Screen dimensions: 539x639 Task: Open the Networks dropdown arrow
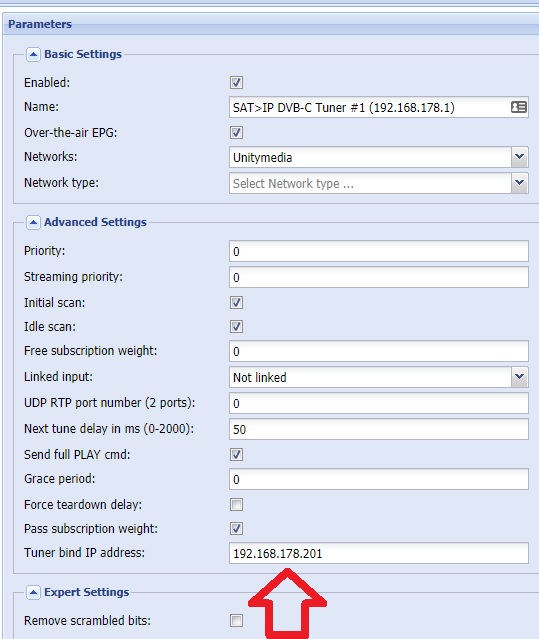pyautogui.click(x=519, y=157)
